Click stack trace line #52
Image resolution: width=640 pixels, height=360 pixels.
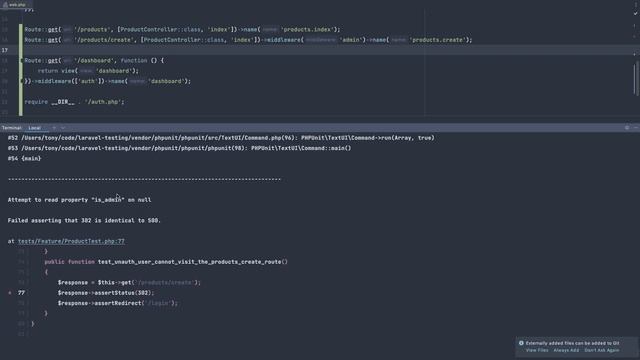tap(221, 138)
